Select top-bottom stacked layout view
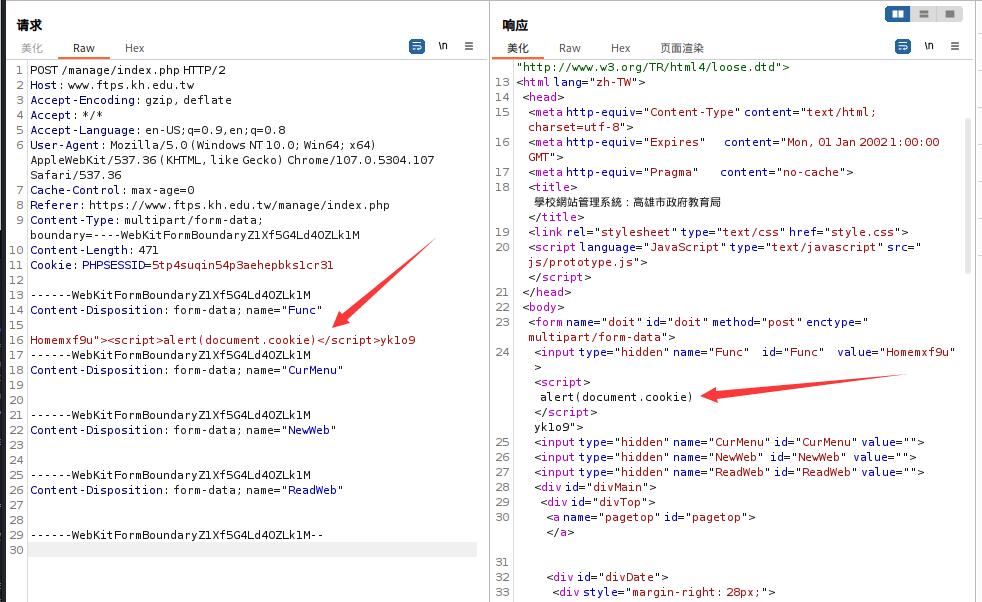Image resolution: width=982 pixels, height=602 pixels. [924, 14]
